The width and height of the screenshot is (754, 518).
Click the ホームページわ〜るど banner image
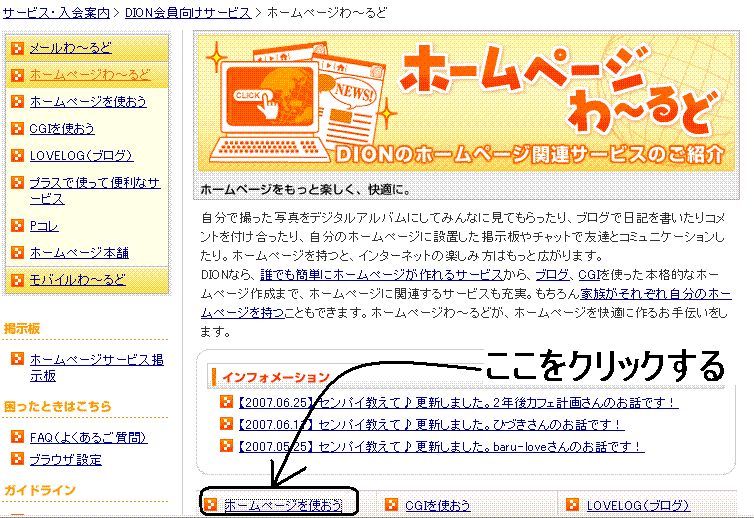[466, 103]
